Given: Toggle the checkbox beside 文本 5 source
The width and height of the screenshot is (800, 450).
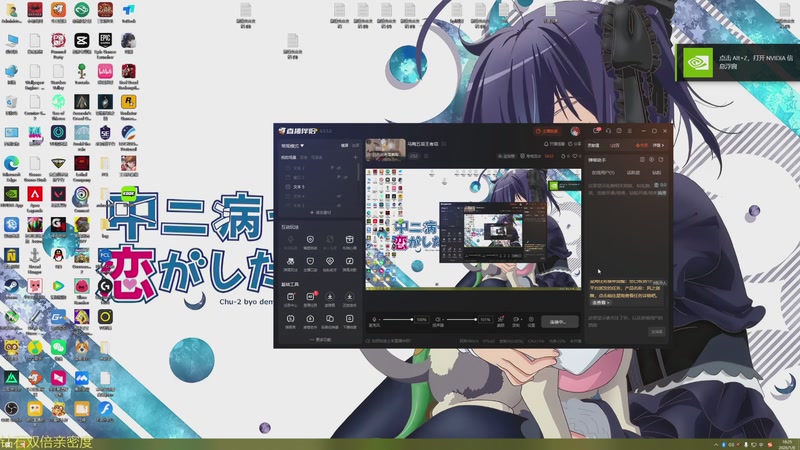Looking at the screenshot, I should pos(288,187).
